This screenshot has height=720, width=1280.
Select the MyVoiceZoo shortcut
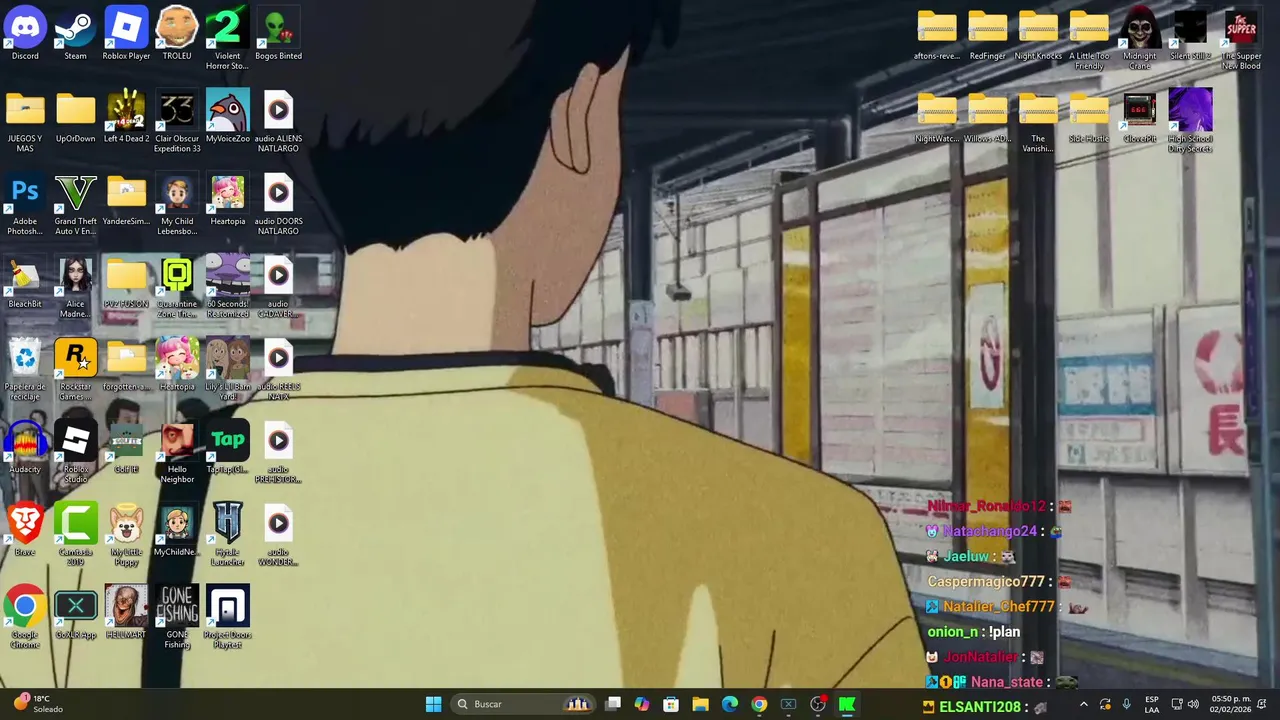coord(227,117)
